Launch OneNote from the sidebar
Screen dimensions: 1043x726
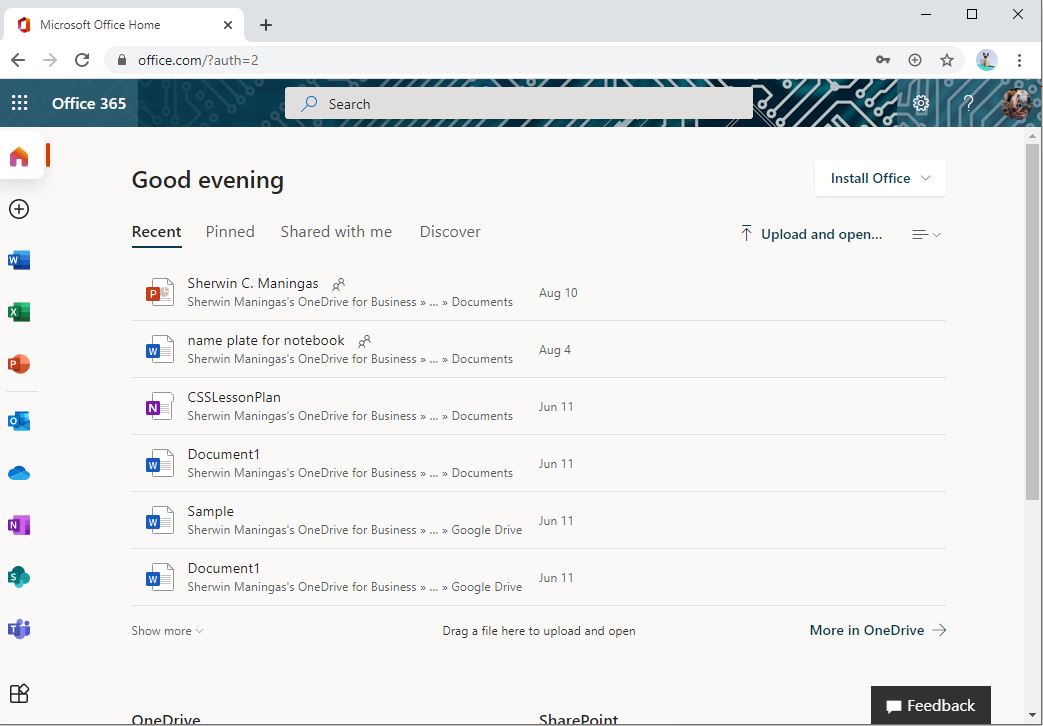coord(19,525)
